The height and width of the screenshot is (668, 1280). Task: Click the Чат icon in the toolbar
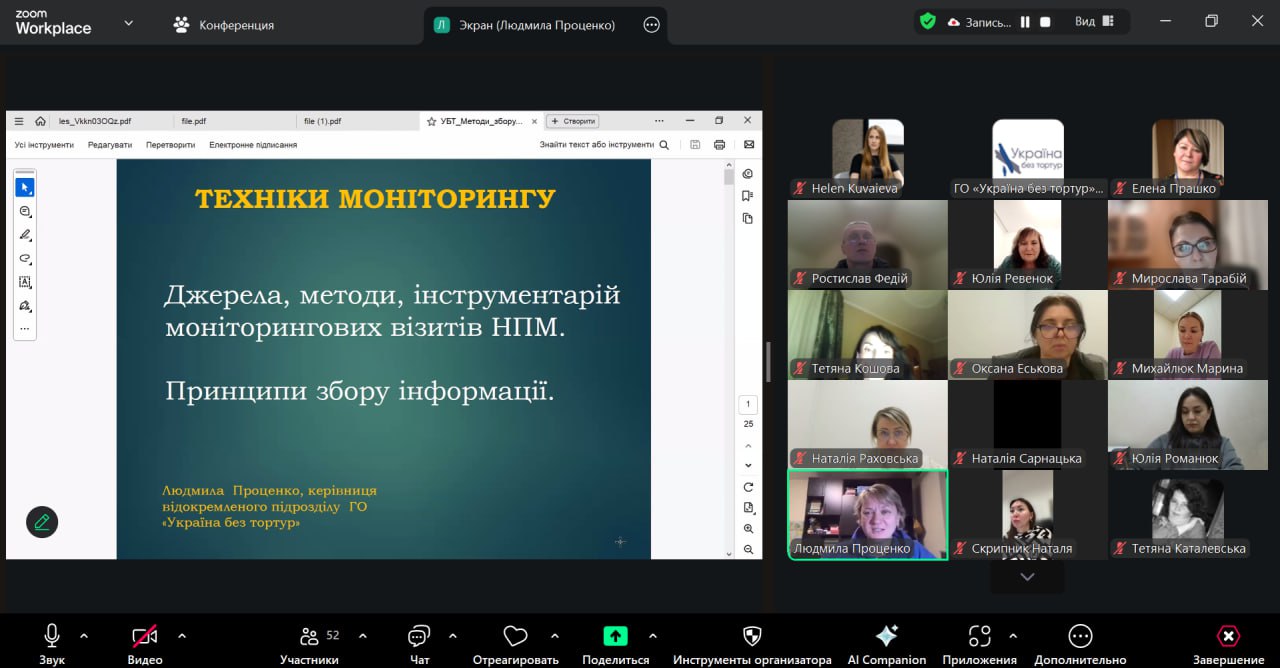coord(419,636)
